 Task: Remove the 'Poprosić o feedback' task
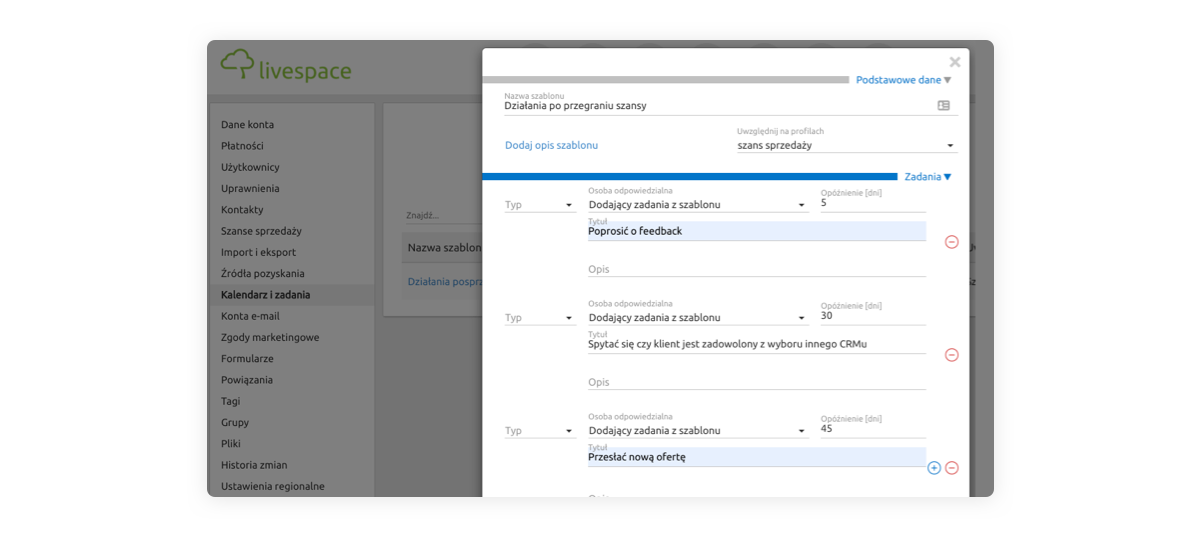[x=952, y=242]
